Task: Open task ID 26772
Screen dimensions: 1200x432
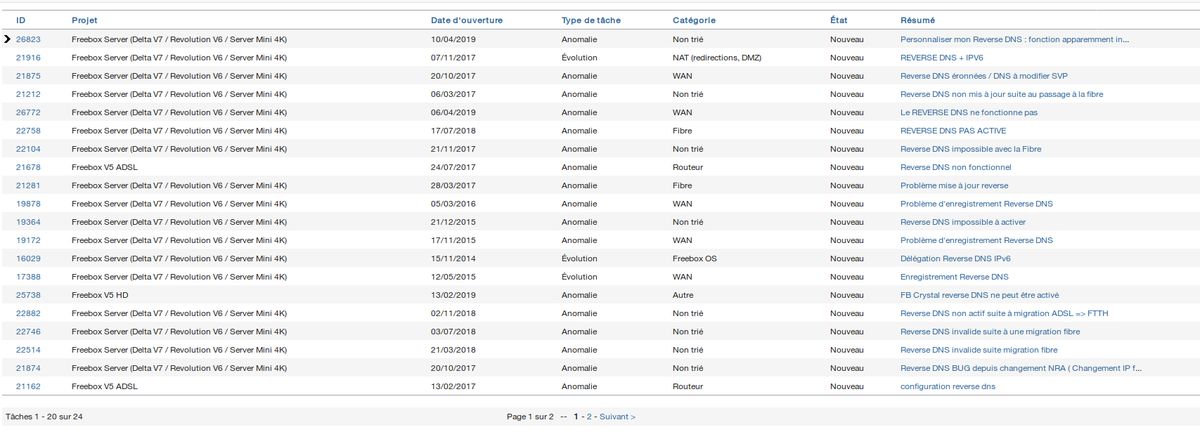Action: coord(28,112)
